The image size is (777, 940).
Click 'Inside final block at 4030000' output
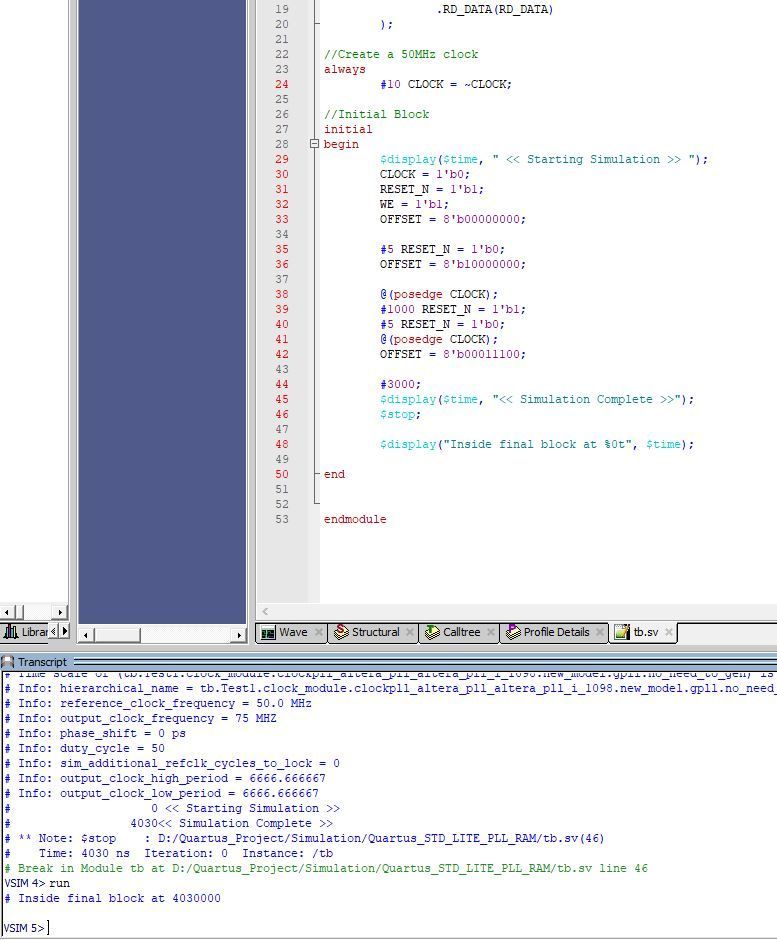pos(113,898)
